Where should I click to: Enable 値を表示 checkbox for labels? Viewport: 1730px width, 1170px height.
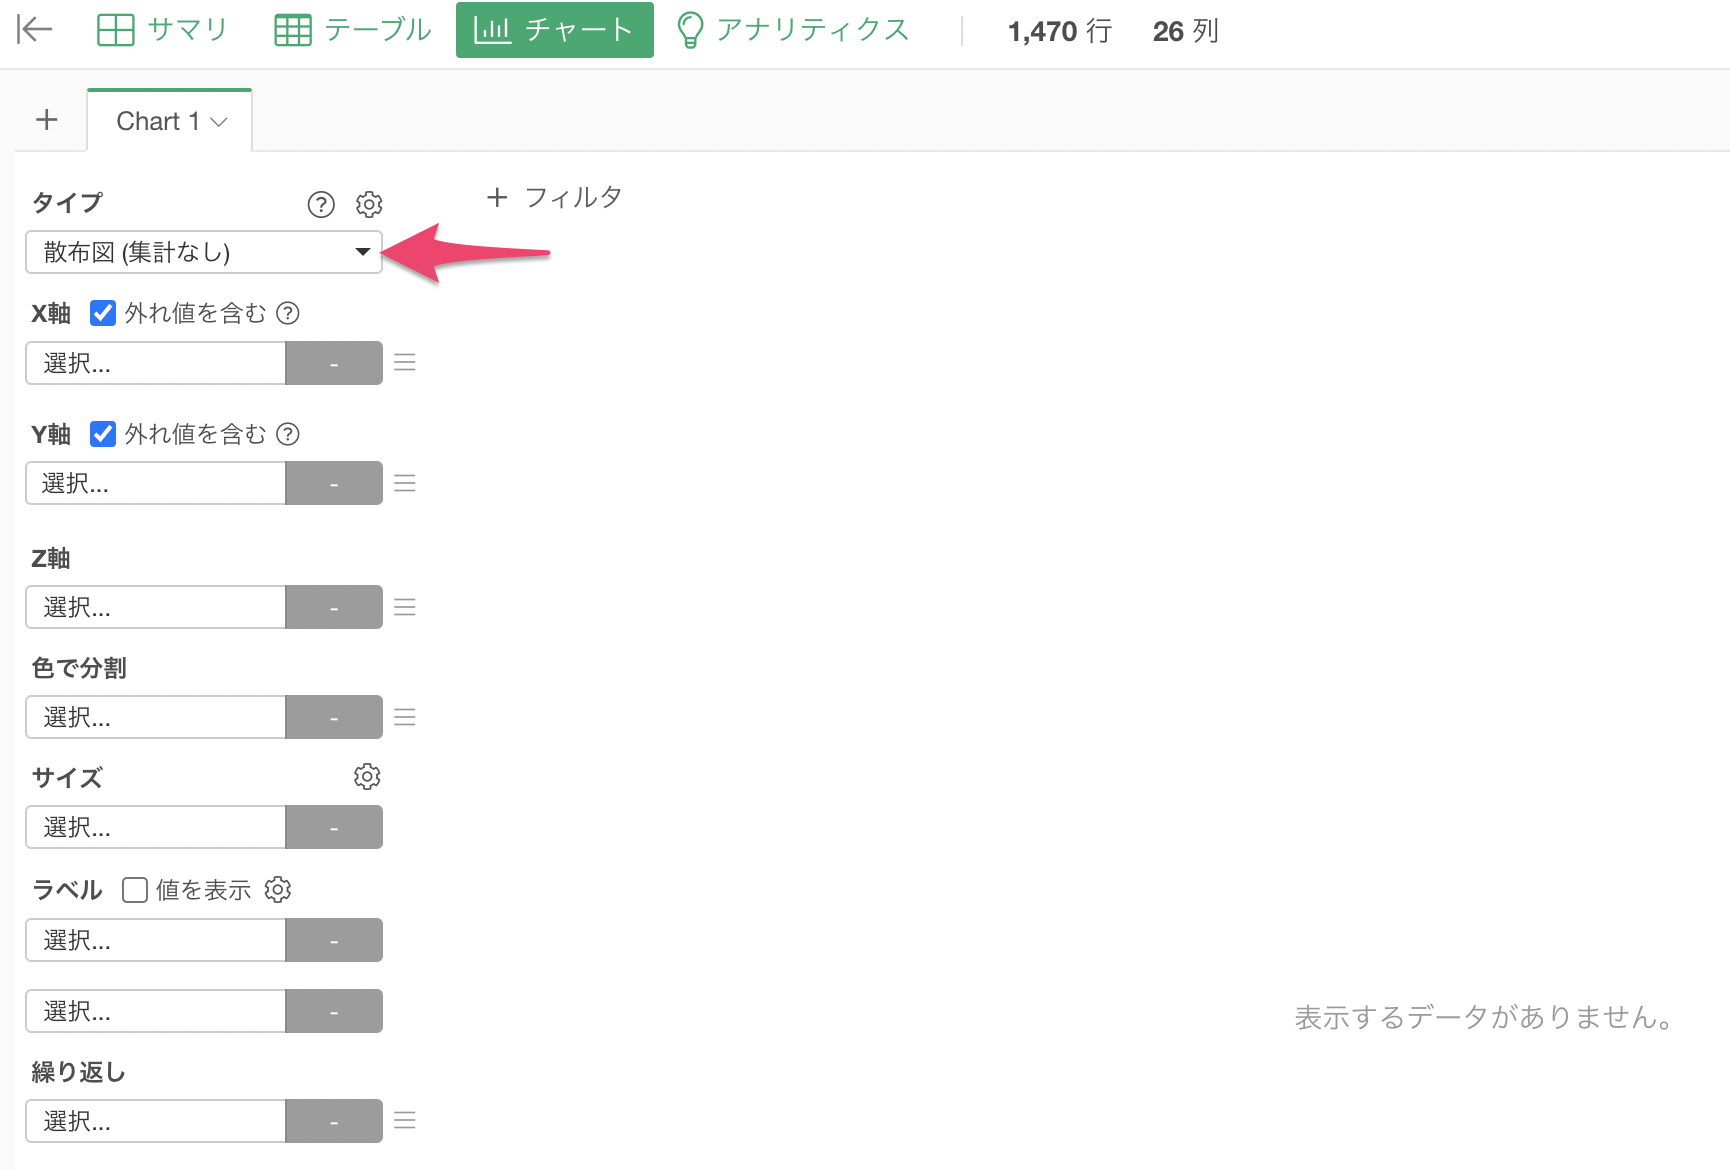click(x=135, y=890)
